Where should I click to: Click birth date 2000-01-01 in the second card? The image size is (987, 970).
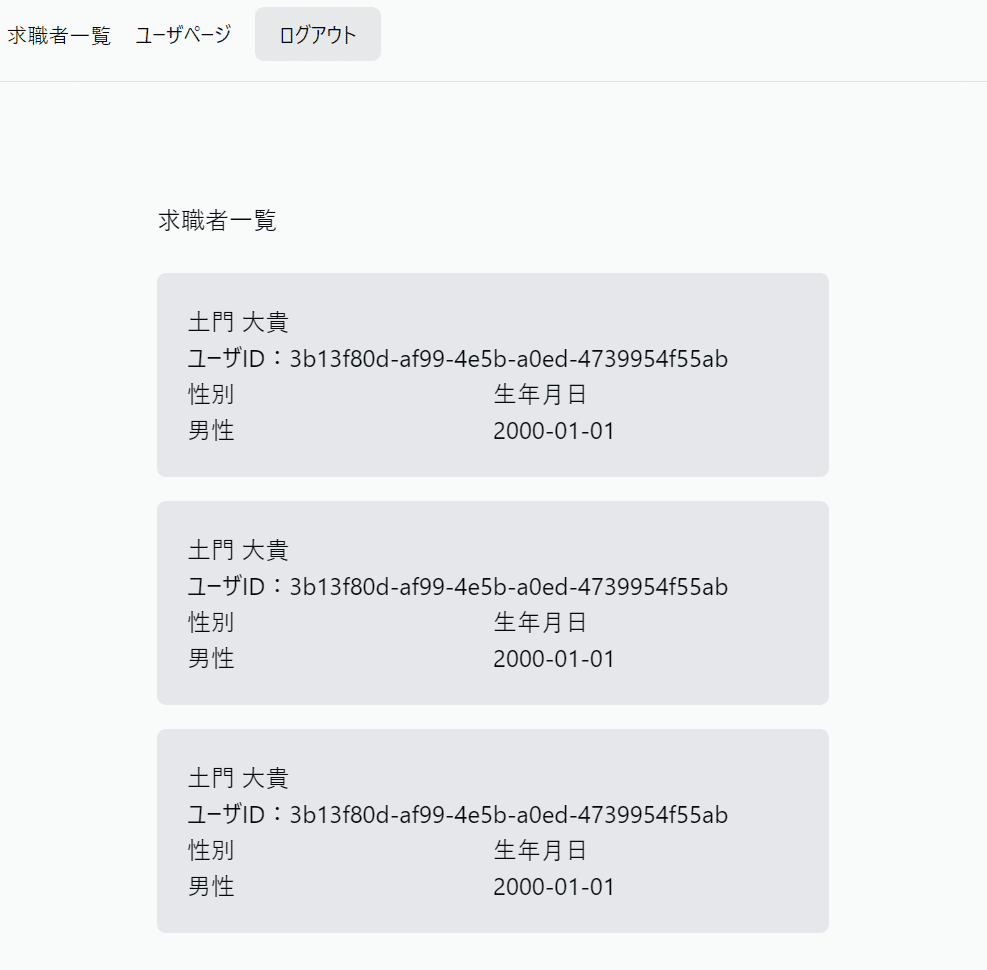(554, 659)
